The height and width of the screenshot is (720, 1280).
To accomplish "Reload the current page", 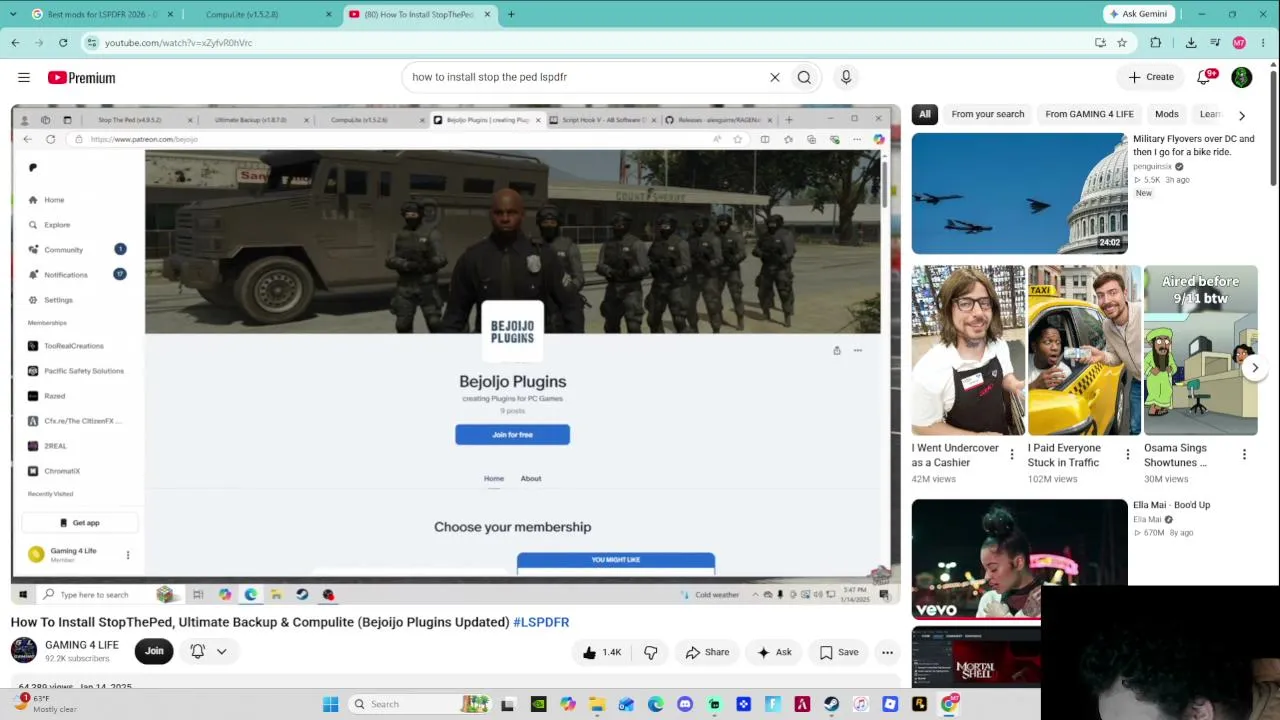I will pyautogui.click(x=63, y=43).
